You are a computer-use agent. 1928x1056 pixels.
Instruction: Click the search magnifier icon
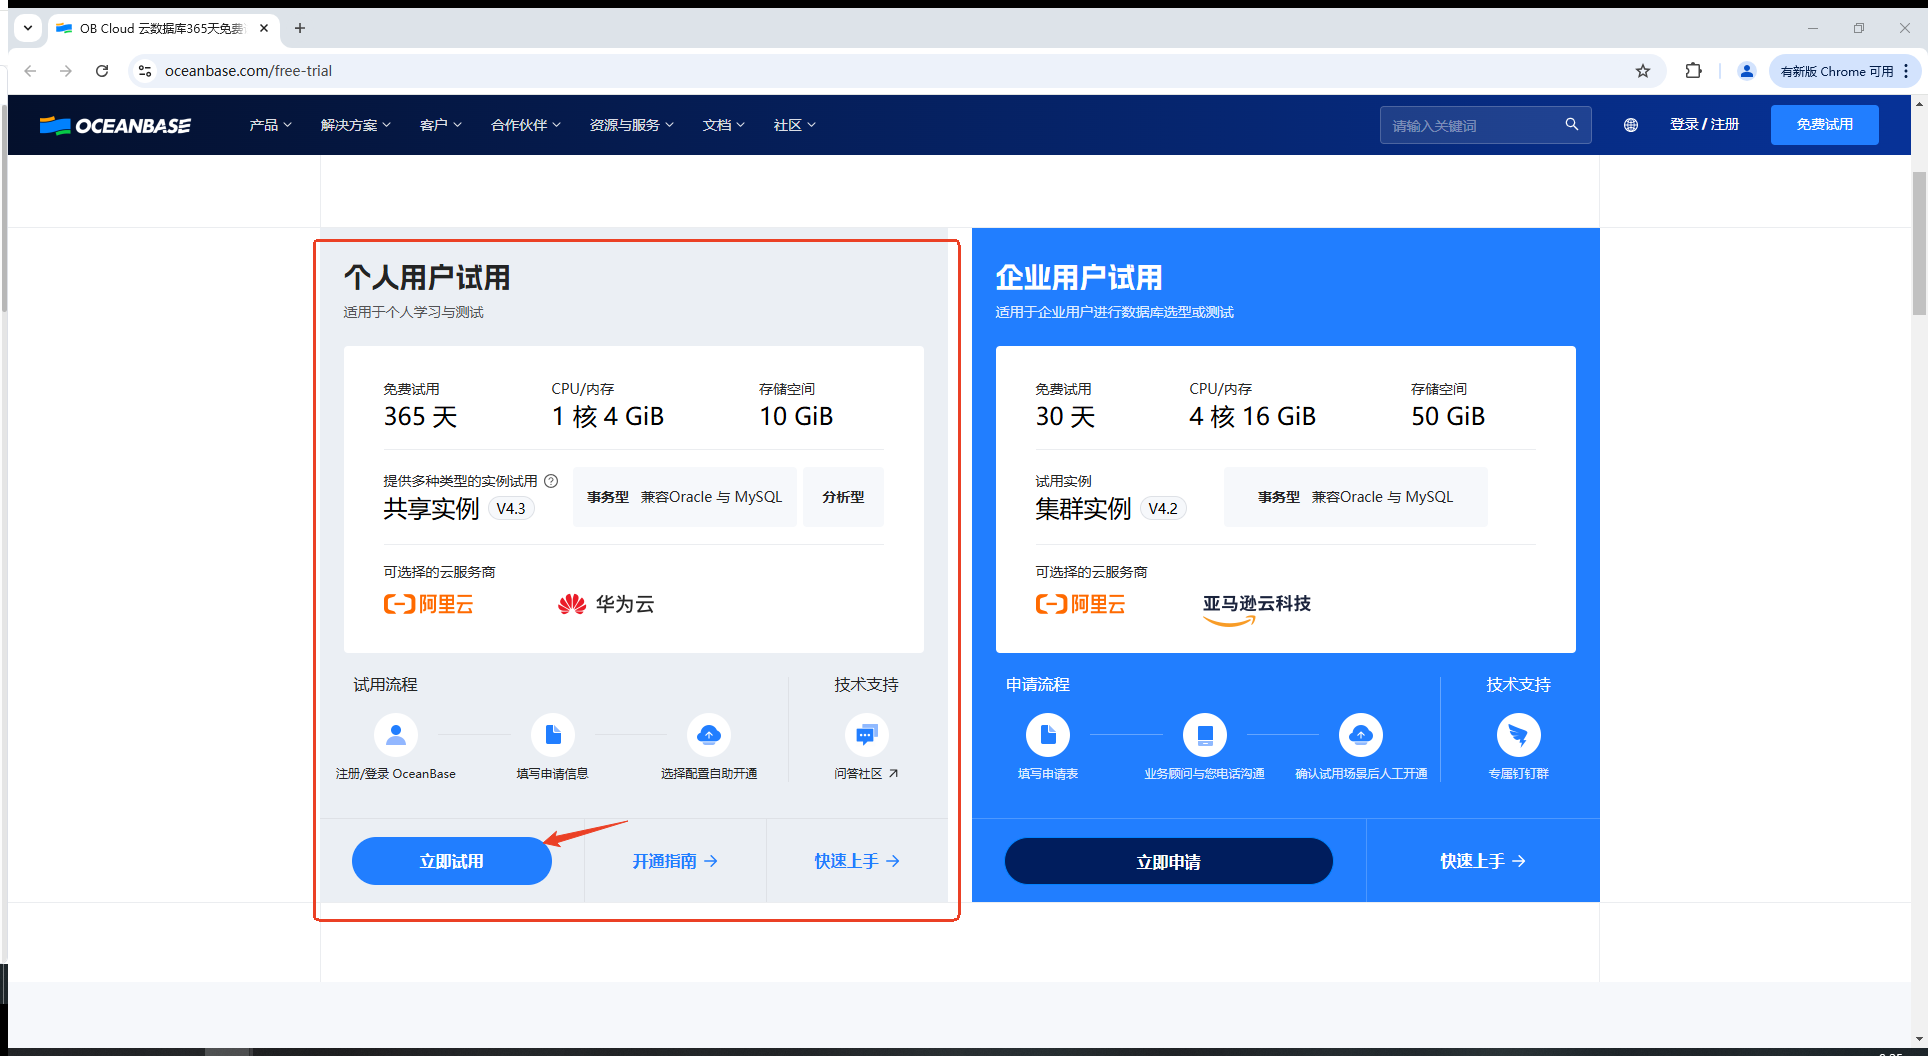pyautogui.click(x=1571, y=125)
